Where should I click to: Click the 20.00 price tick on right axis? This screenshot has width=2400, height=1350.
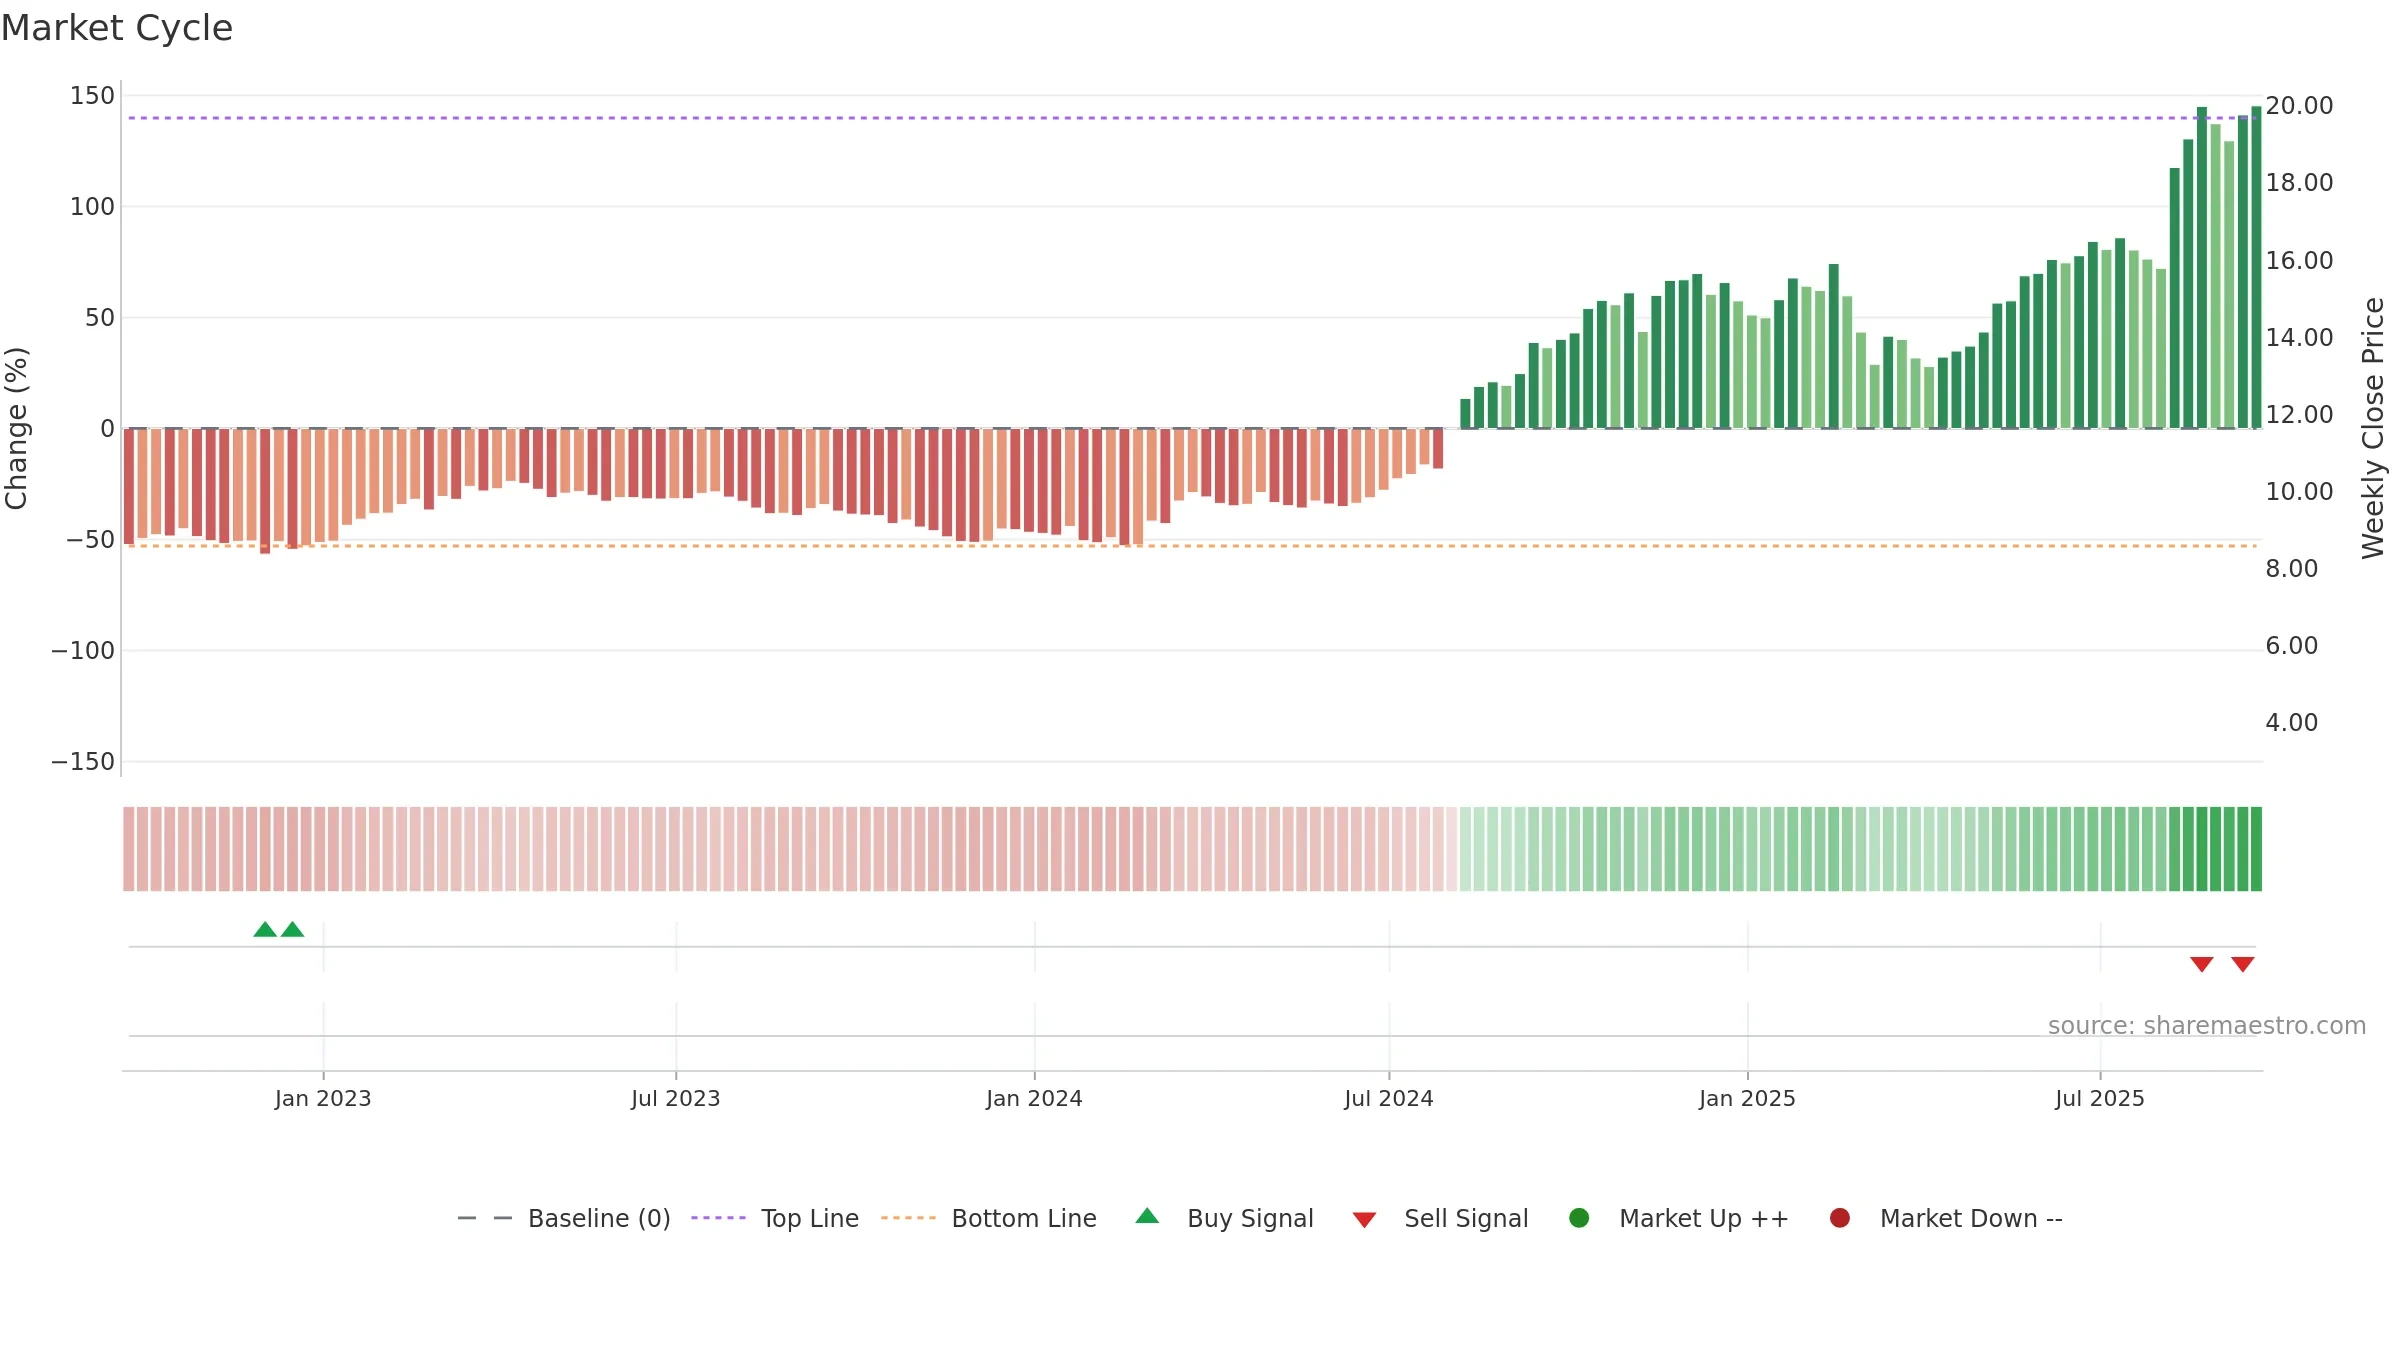[2299, 106]
